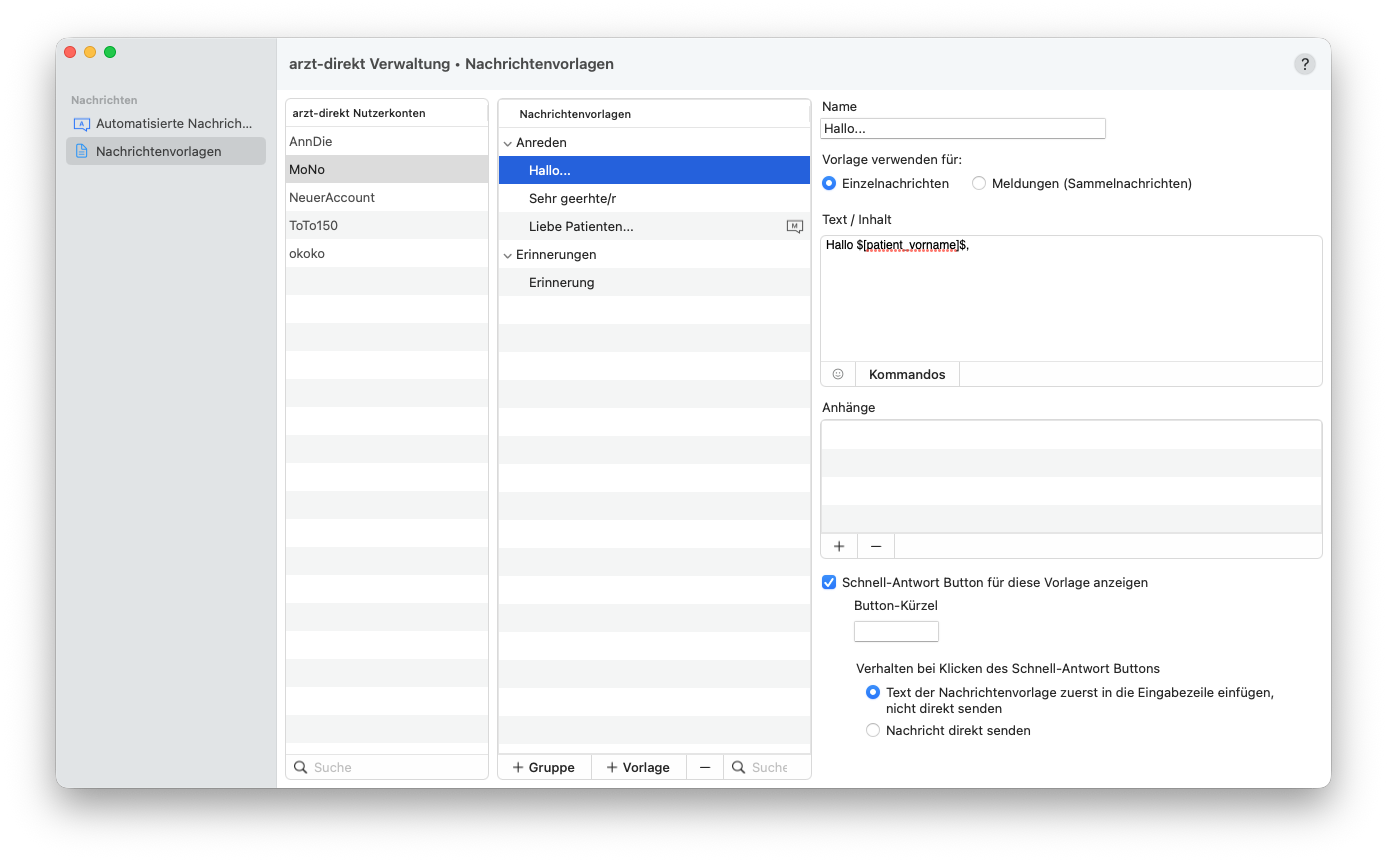Open the emoji picker smiley icon

coord(838,374)
